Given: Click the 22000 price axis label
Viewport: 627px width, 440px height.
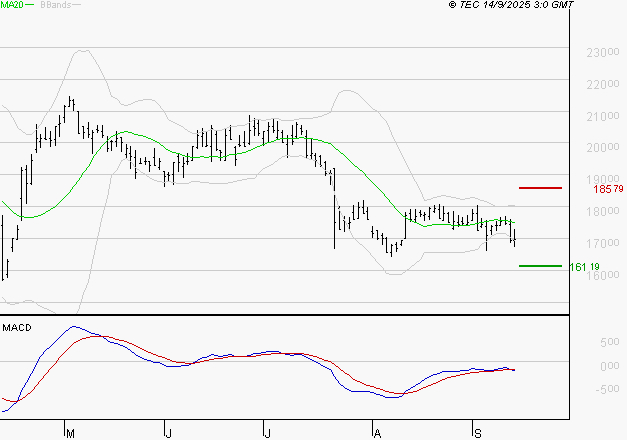Looking at the screenshot, I should coord(603,84).
